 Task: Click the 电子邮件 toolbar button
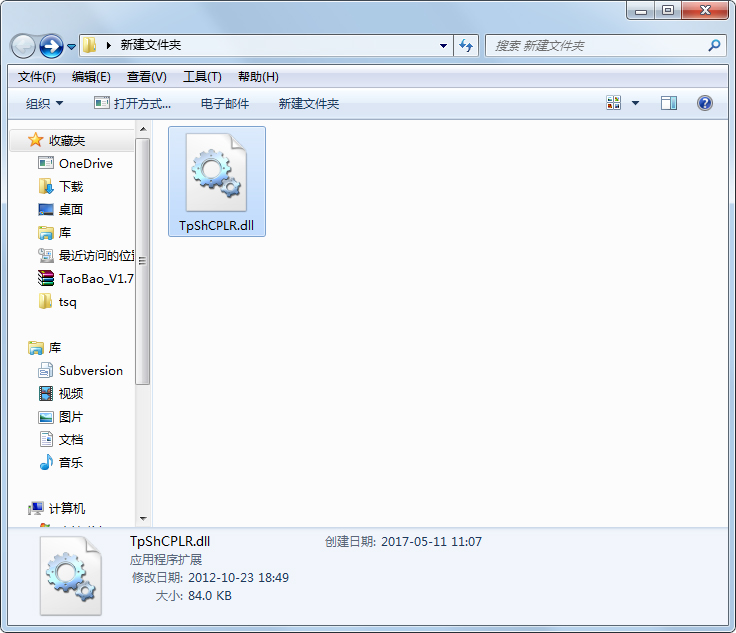(x=225, y=103)
